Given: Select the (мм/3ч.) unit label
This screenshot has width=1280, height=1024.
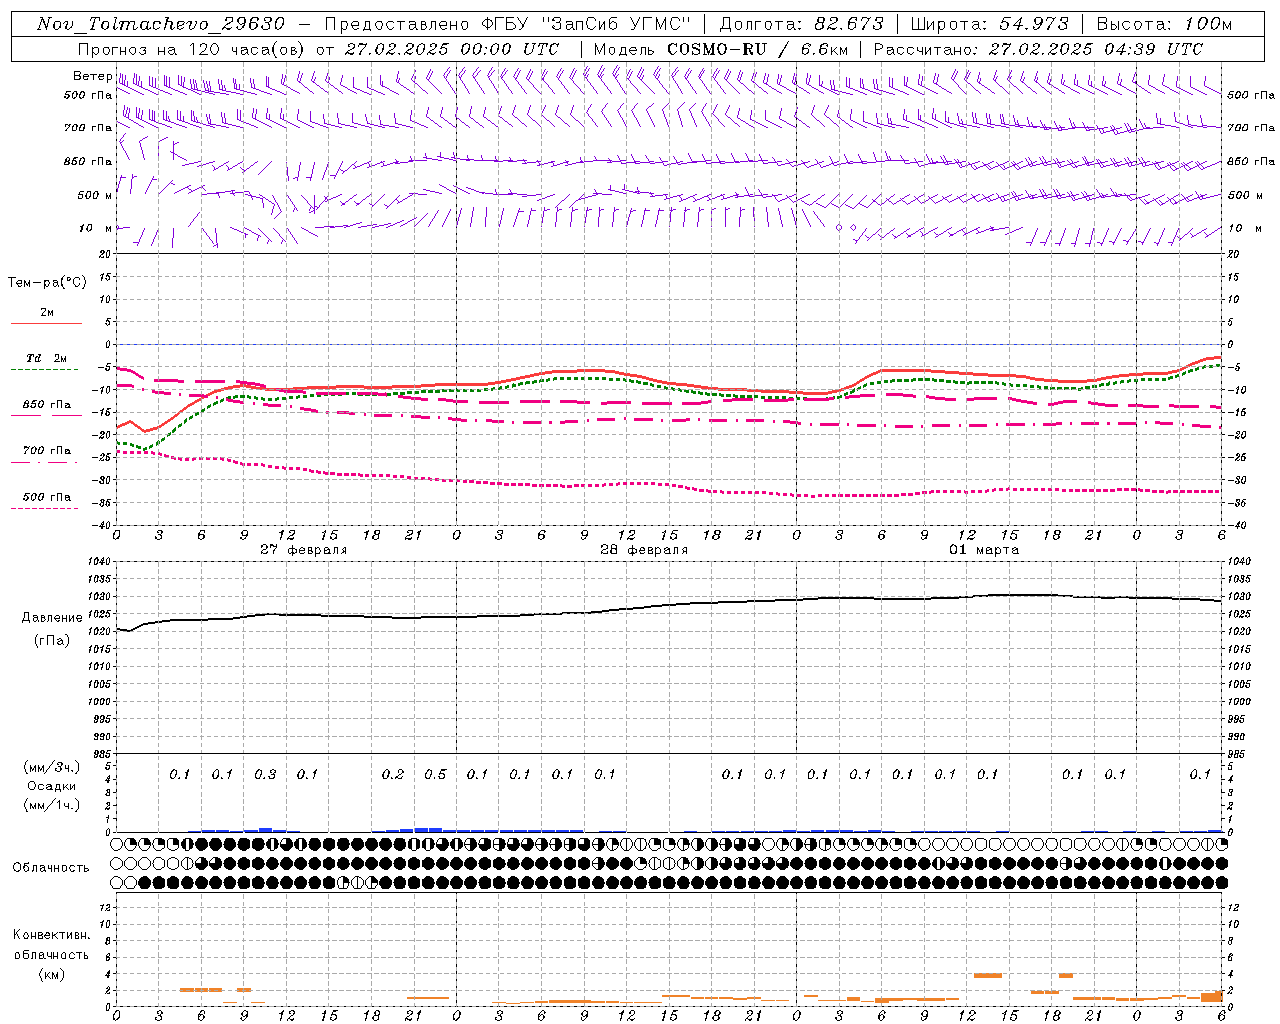Looking at the screenshot, I should coord(52,767).
